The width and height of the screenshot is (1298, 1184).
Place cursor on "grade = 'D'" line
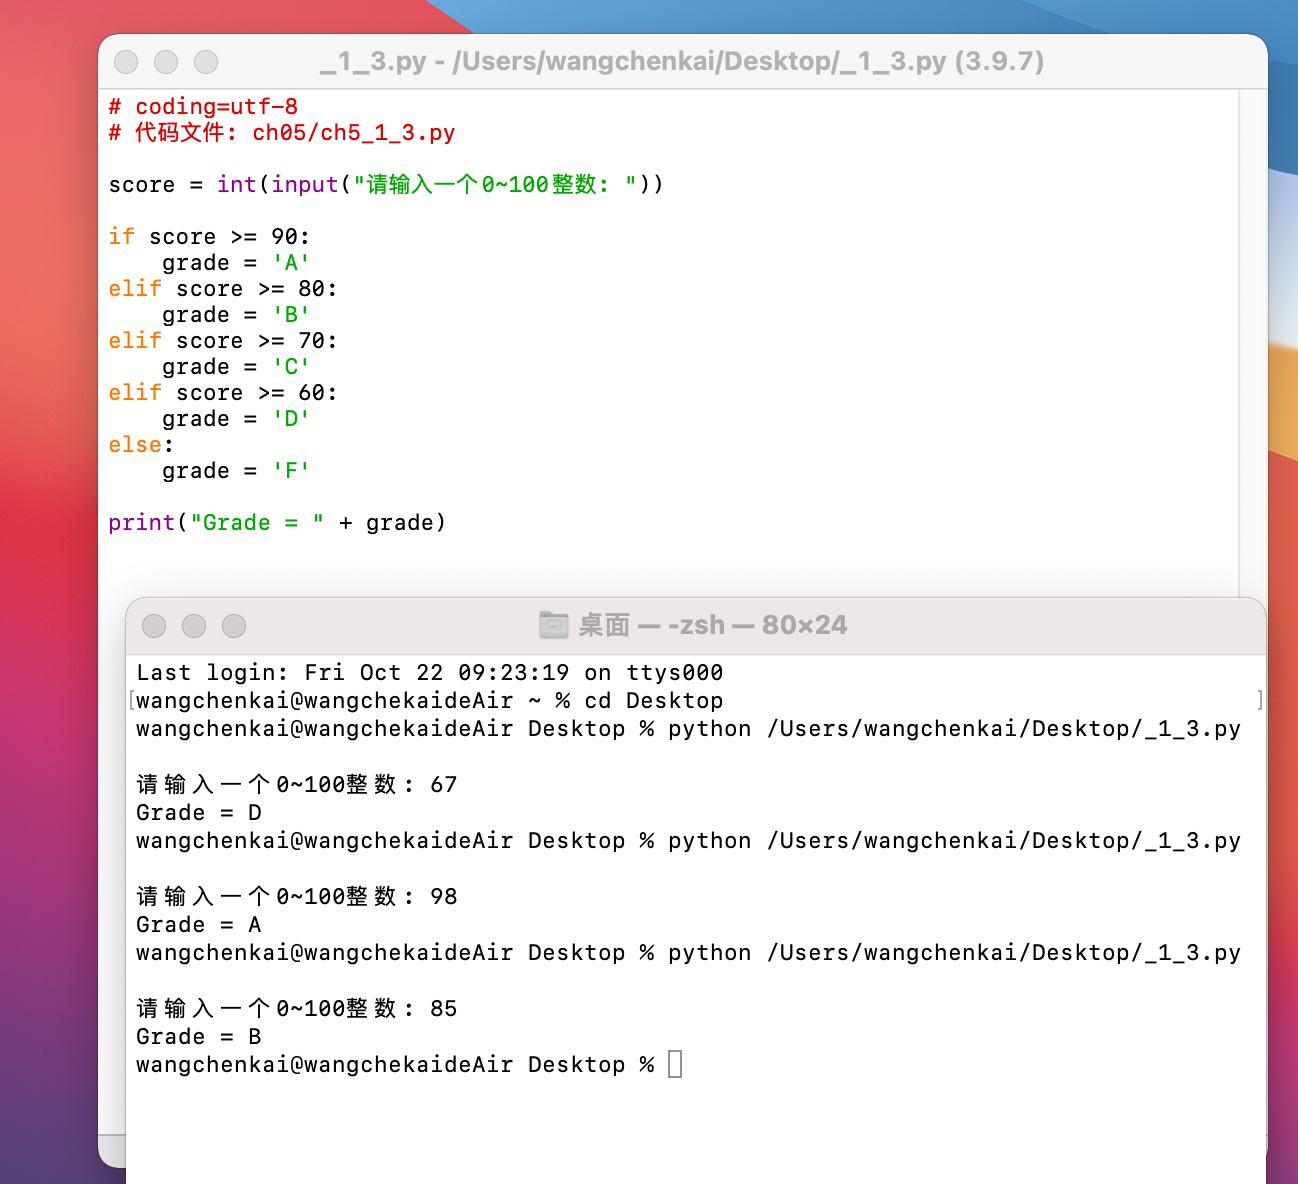click(x=236, y=419)
